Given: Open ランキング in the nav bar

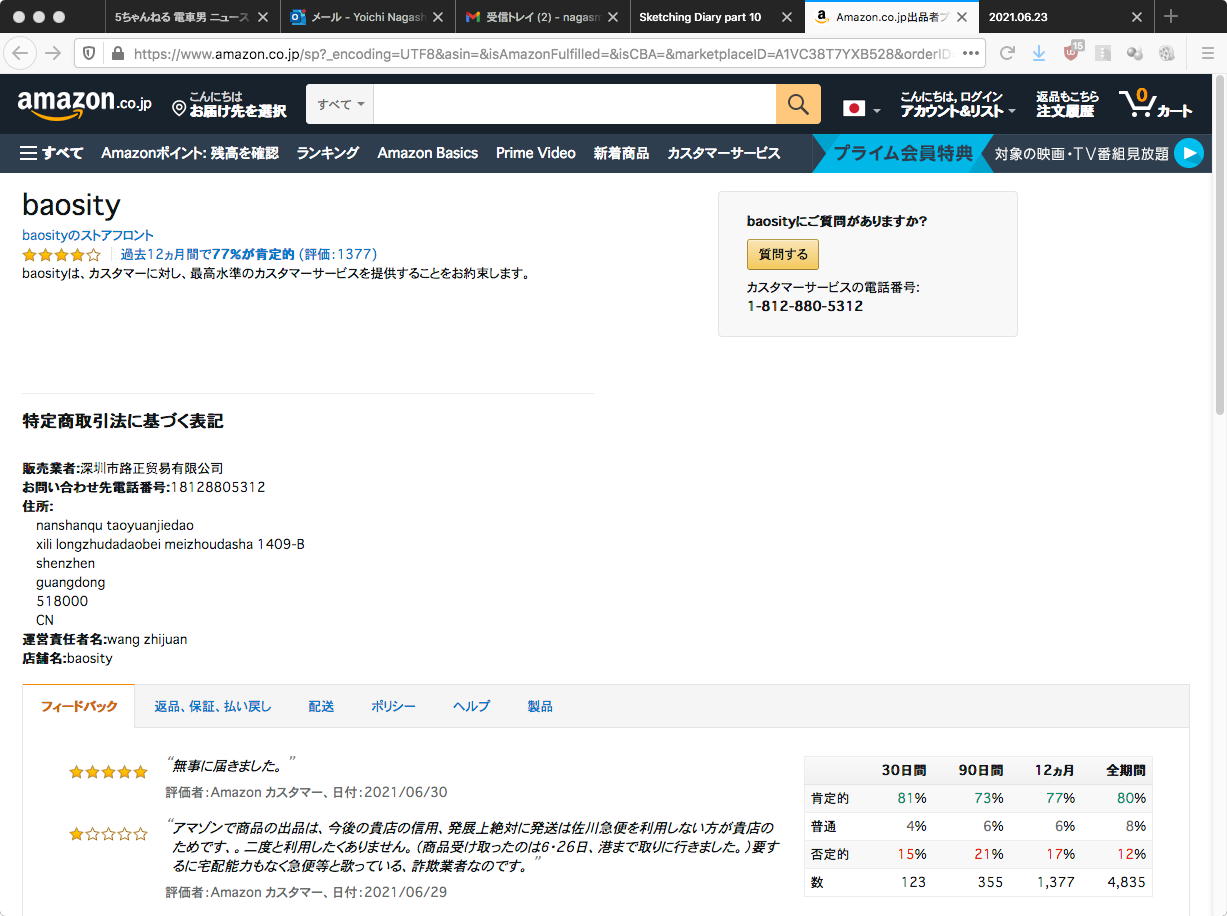Looking at the screenshot, I should pyautogui.click(x=327, y=153).
